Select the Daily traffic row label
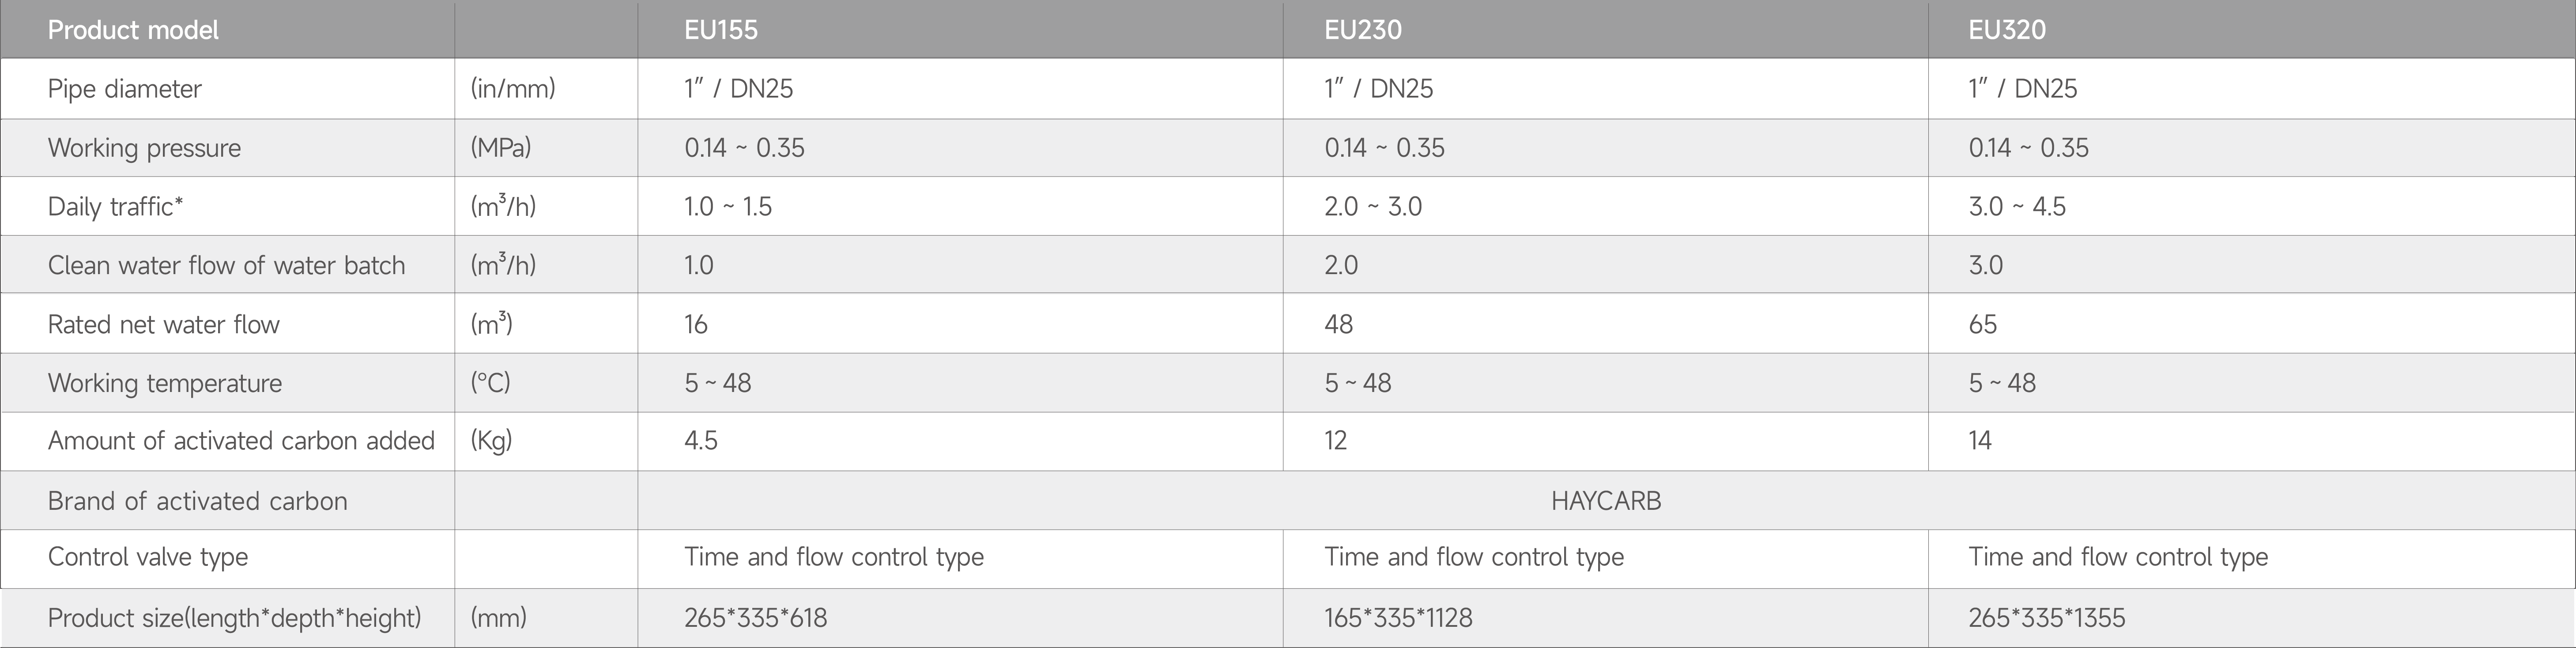This screenshot has width=2576, height=648. pyautogui.click(x=115, y=207)
